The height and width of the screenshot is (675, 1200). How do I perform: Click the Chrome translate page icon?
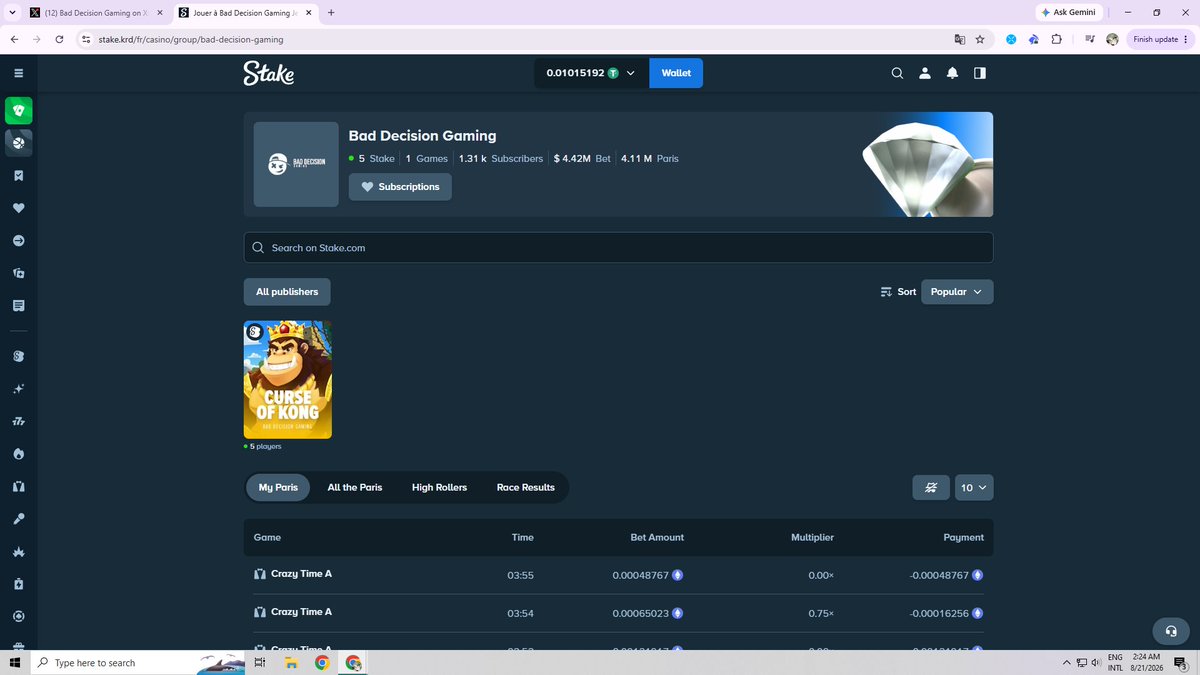pyautogui.click(x=959, y=39)
